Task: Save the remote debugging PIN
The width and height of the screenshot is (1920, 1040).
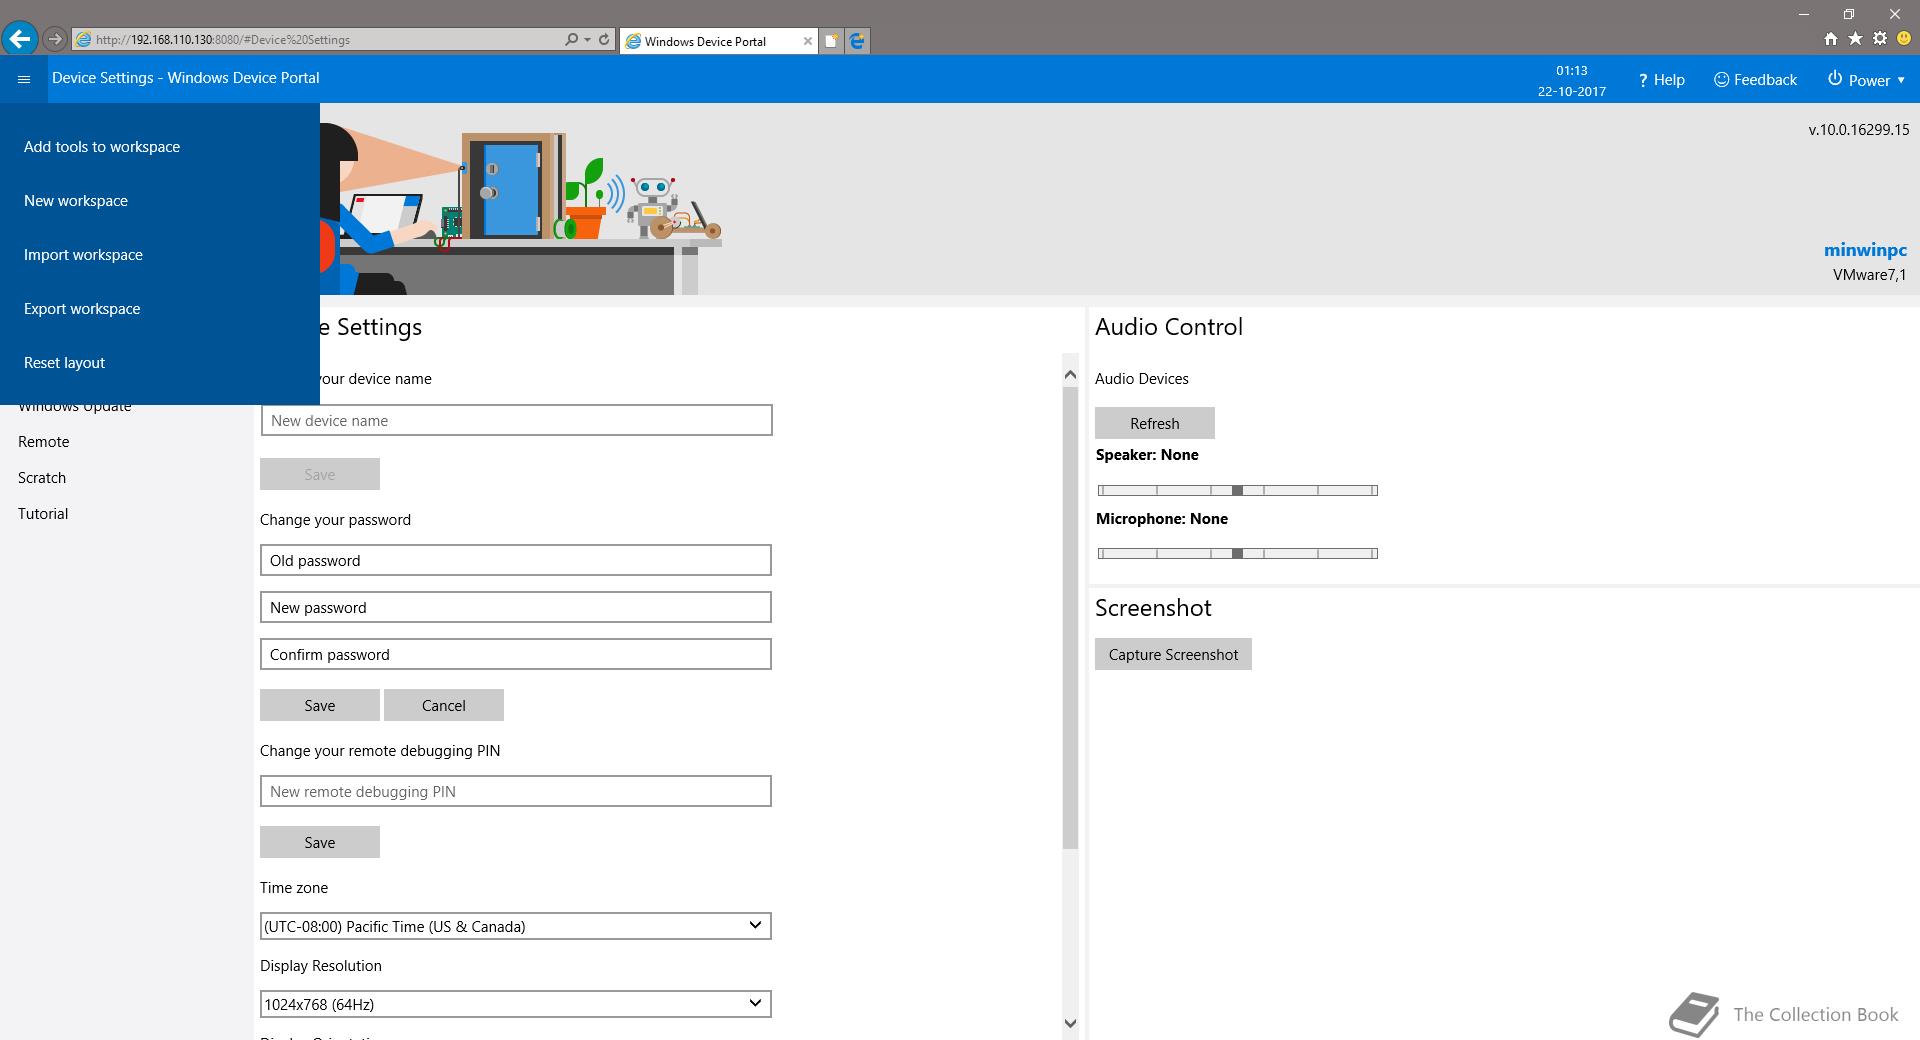Action: (x=320, y=842)
